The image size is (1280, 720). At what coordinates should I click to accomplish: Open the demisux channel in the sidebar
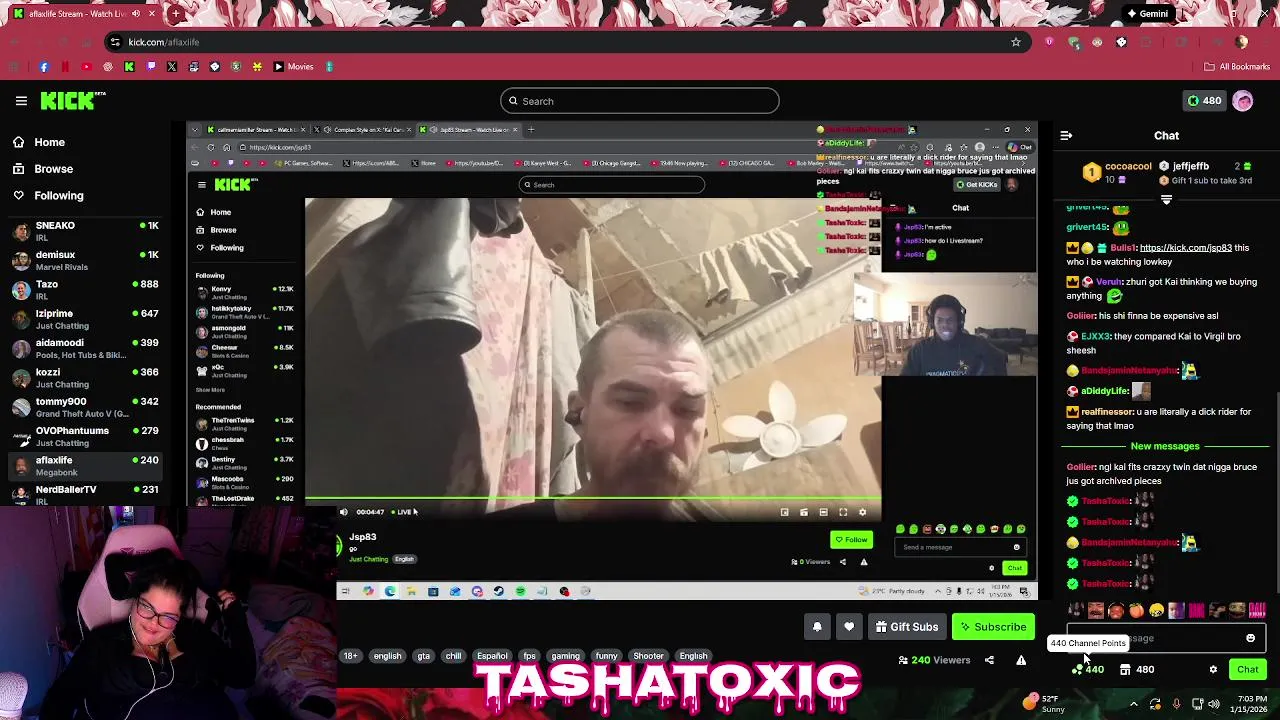click(85, 260)
